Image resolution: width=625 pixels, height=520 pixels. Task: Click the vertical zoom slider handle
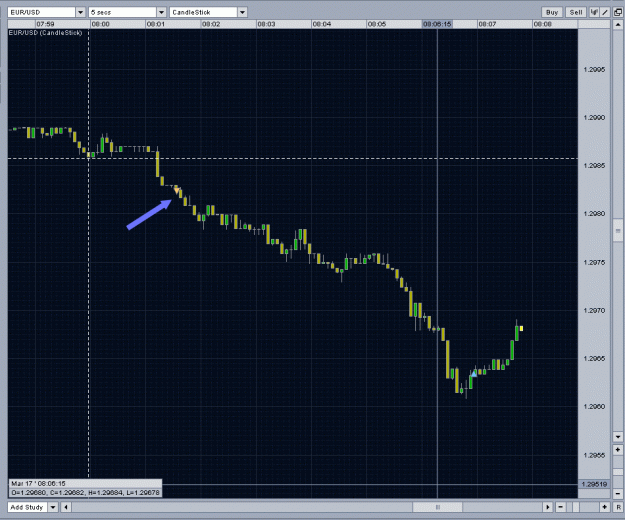tap(618, 472)
